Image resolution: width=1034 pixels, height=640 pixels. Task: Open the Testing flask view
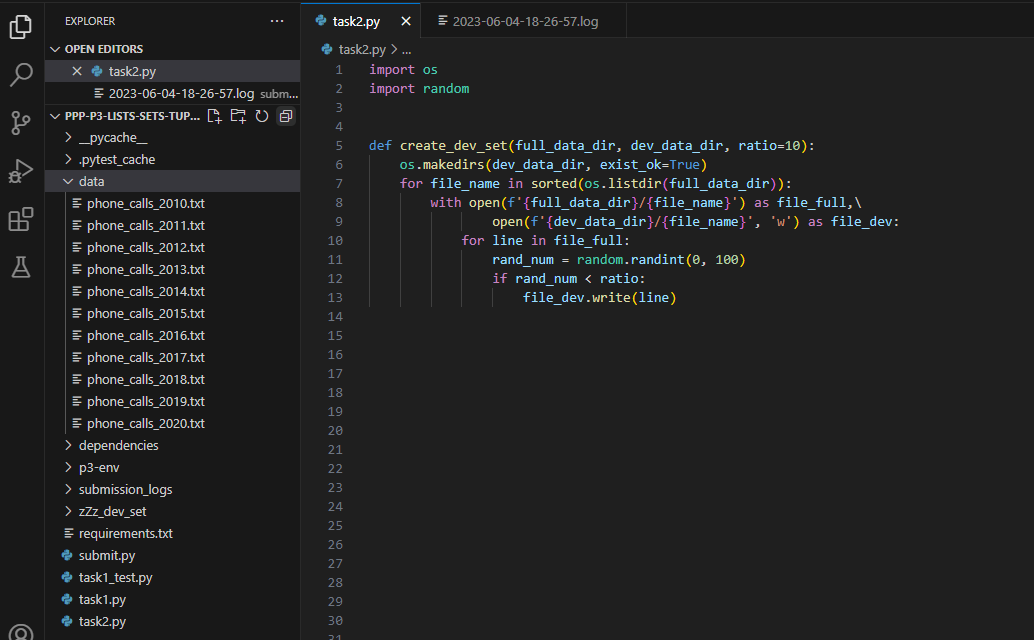21,267
